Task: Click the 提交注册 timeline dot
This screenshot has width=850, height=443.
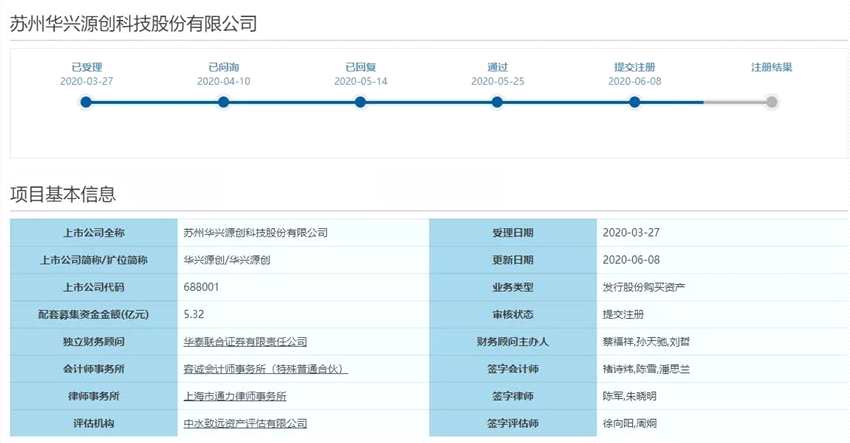Action: pos(635,102)
